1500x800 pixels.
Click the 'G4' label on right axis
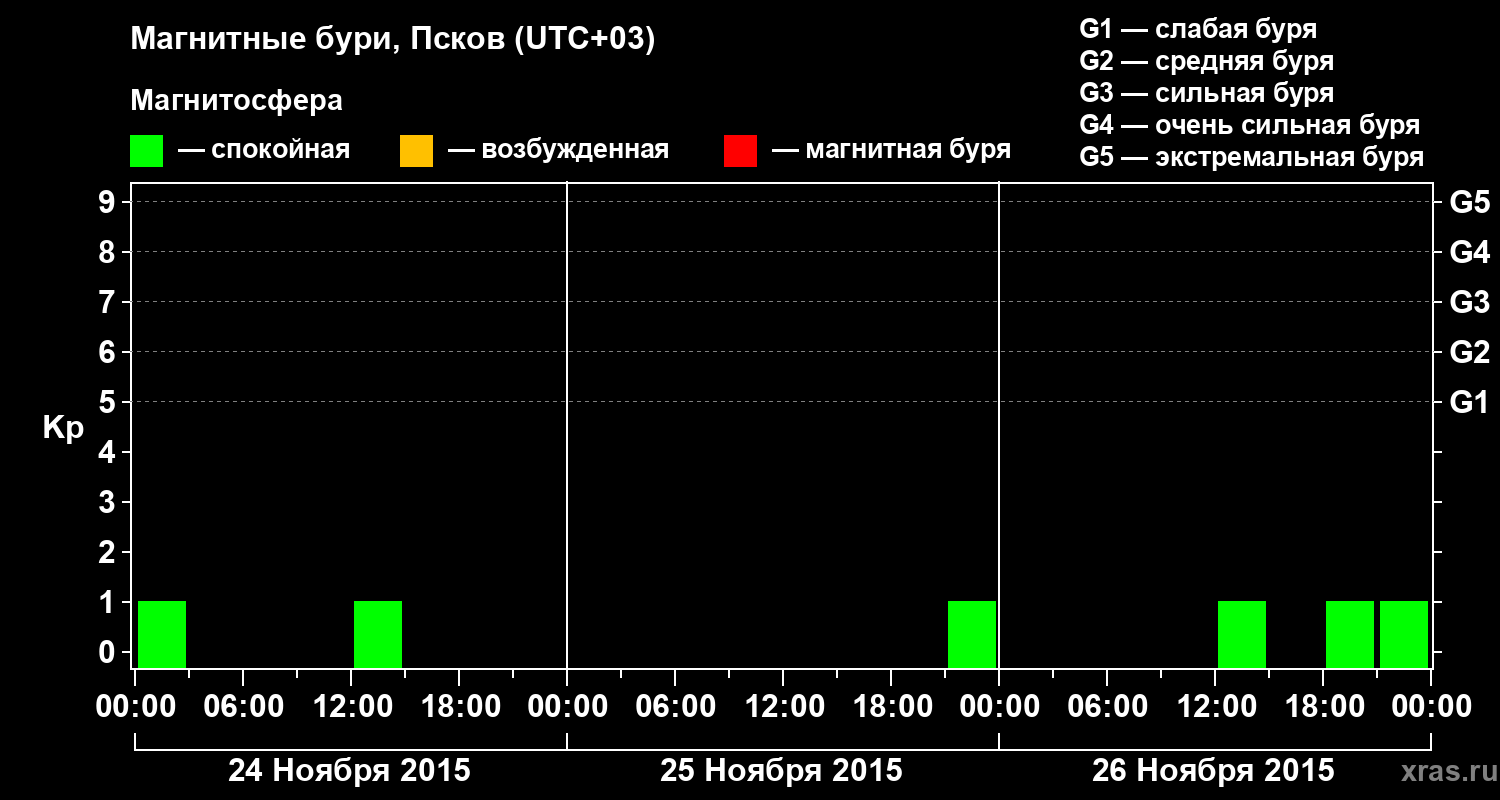pyautogui.click(x=1469, y=252)
